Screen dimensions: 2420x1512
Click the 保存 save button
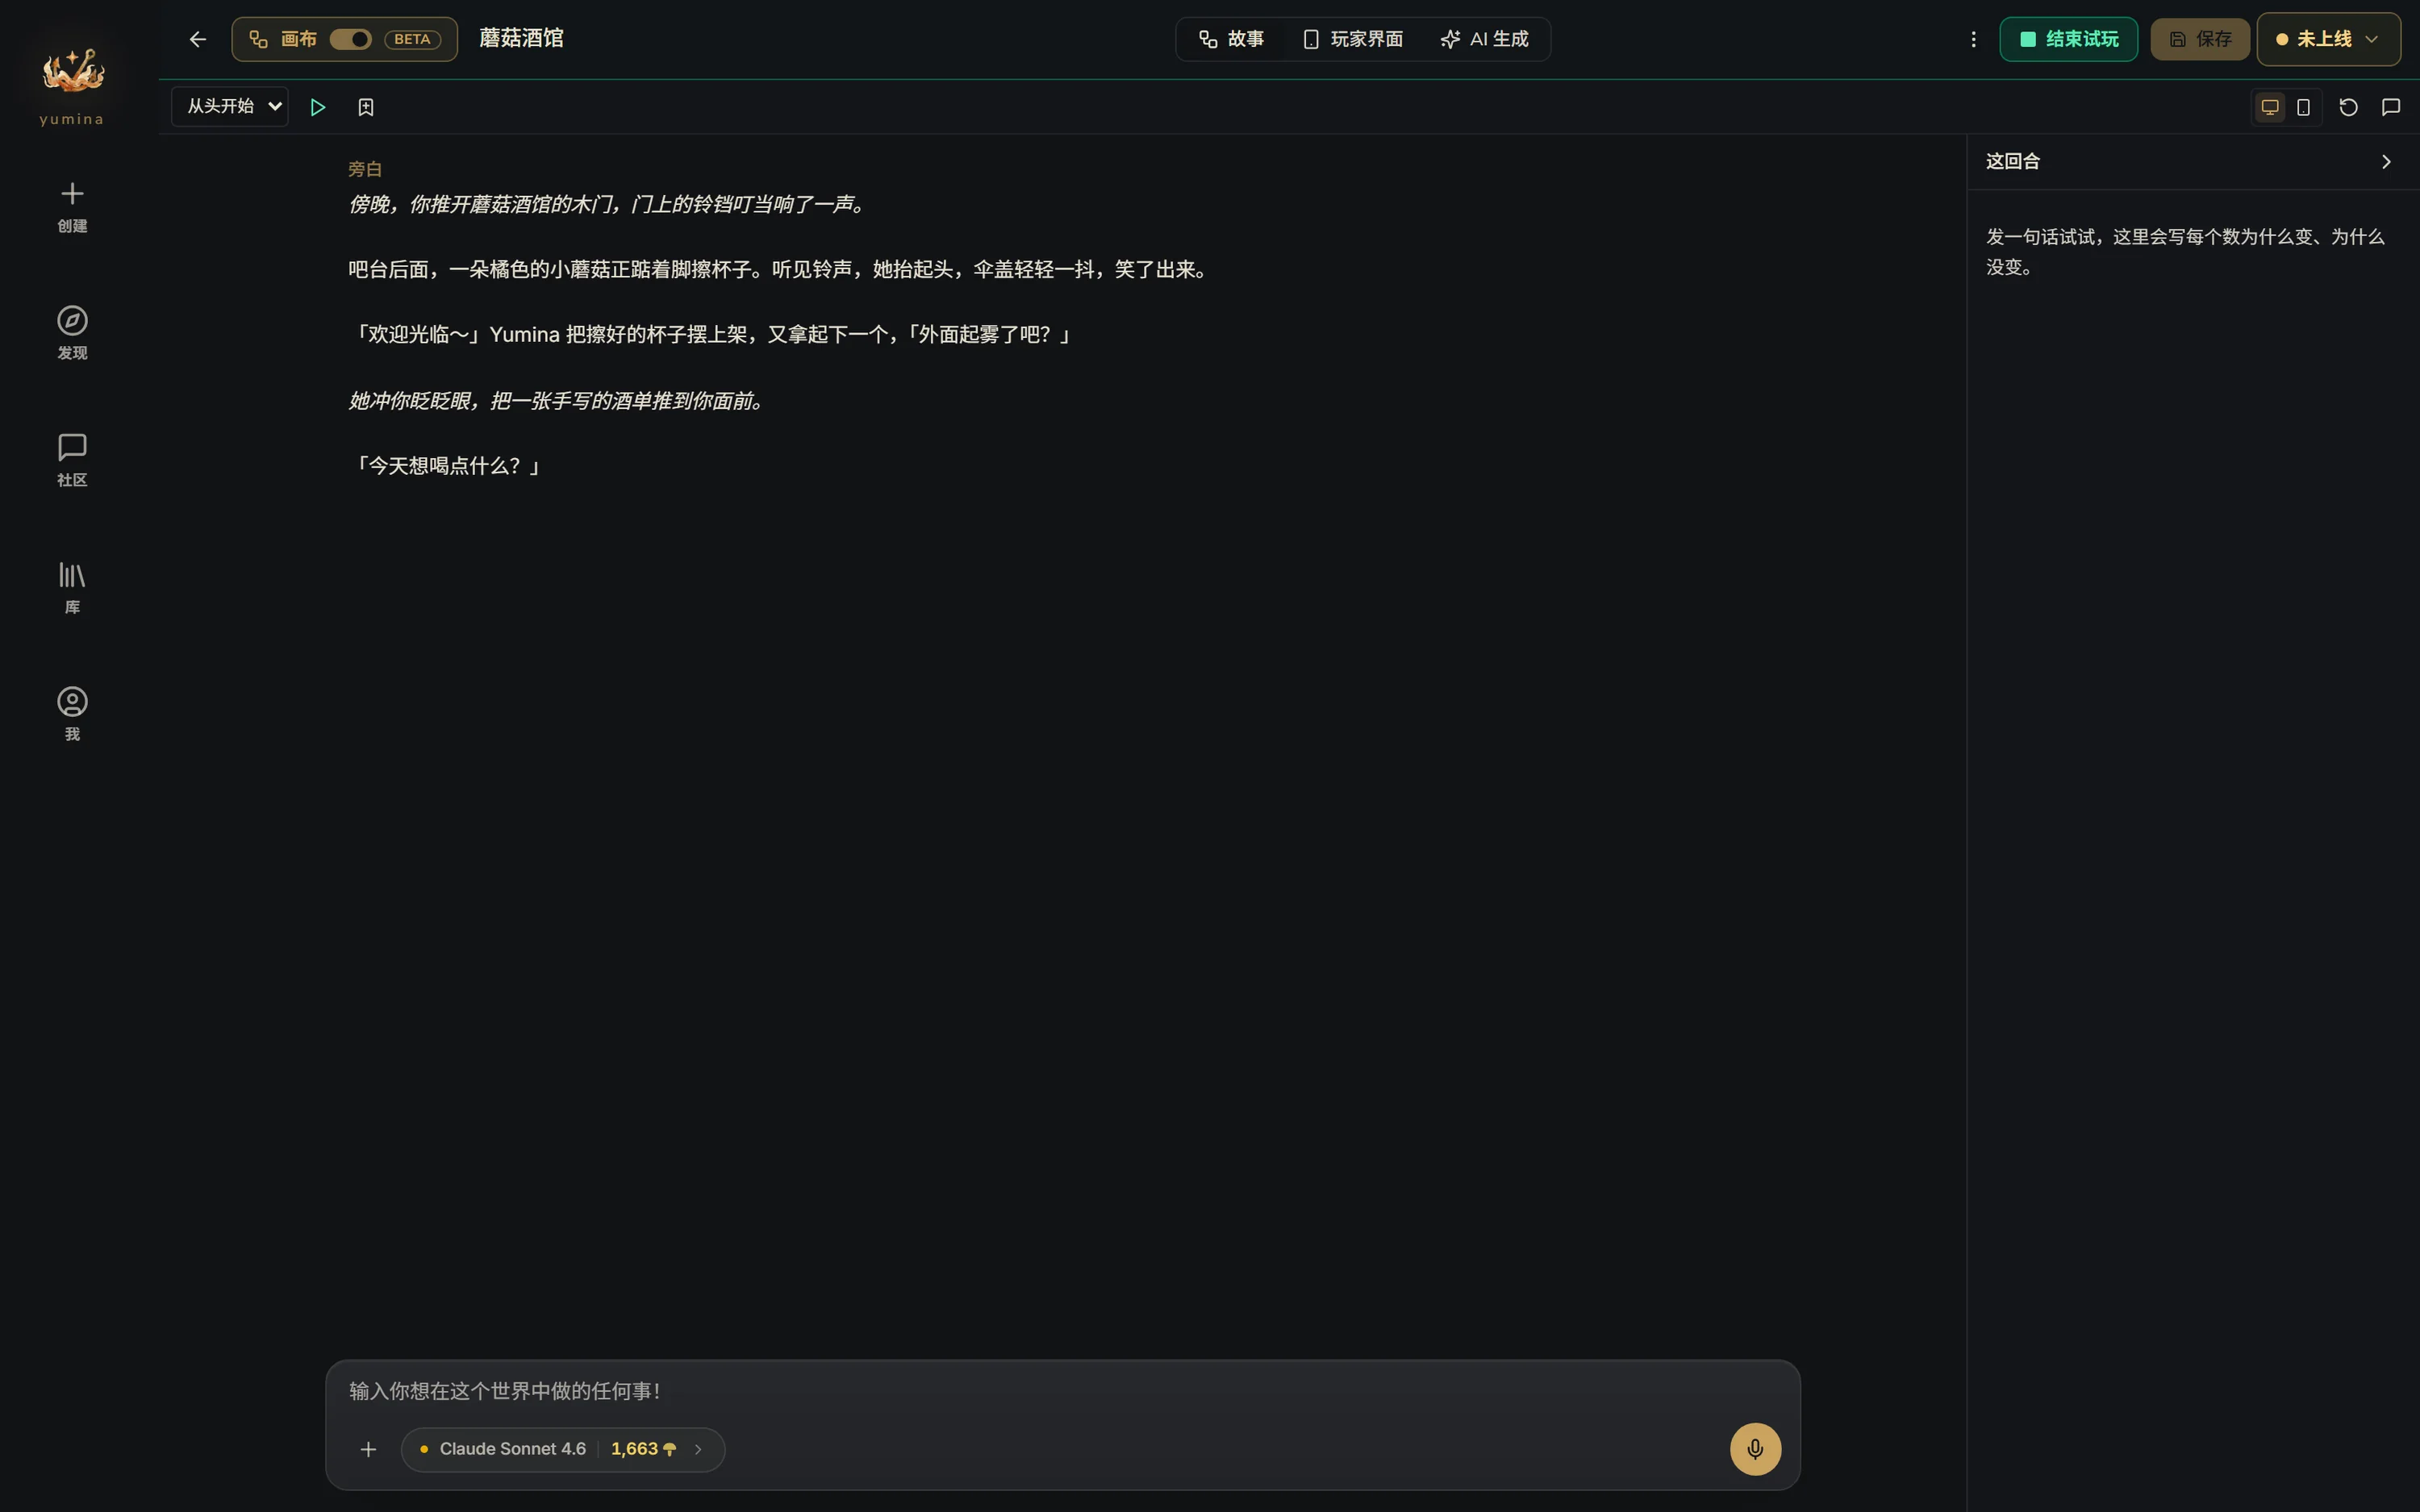[2200, 39]
